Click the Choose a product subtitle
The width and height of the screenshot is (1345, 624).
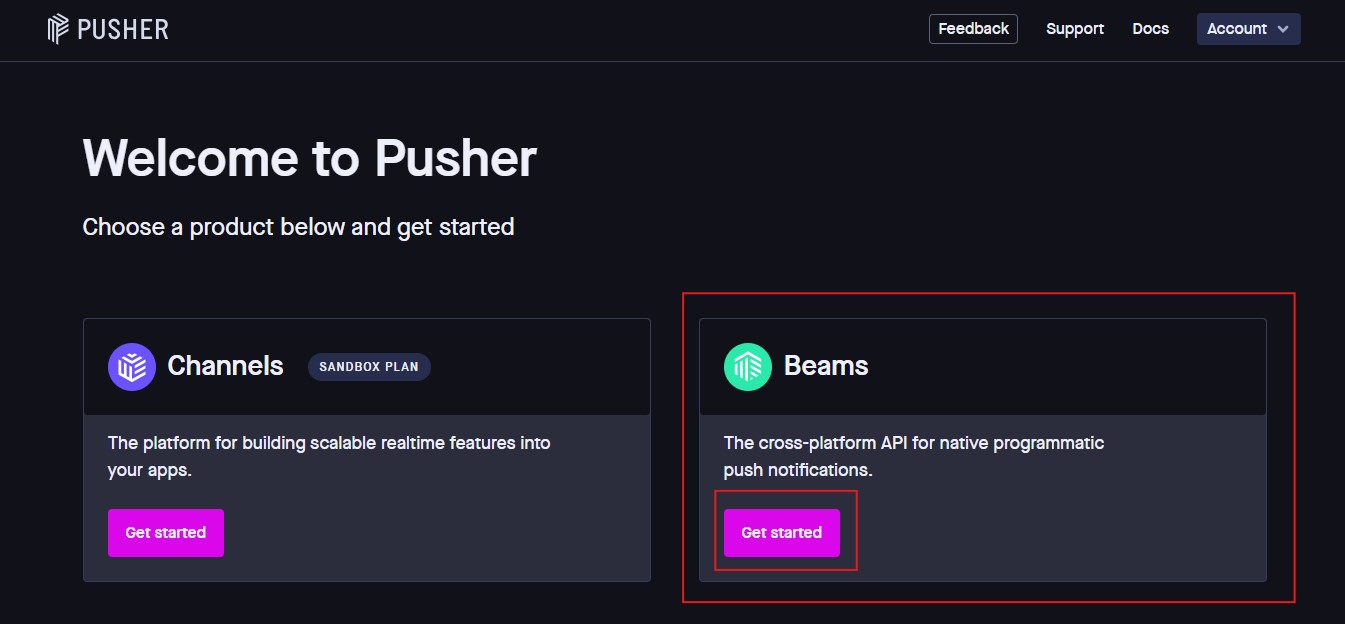(x=298, y=227)
